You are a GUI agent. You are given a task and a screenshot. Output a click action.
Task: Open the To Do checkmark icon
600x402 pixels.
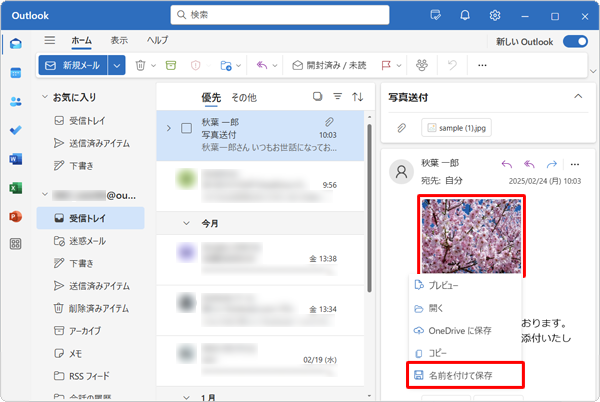click(x=16, y=130)
